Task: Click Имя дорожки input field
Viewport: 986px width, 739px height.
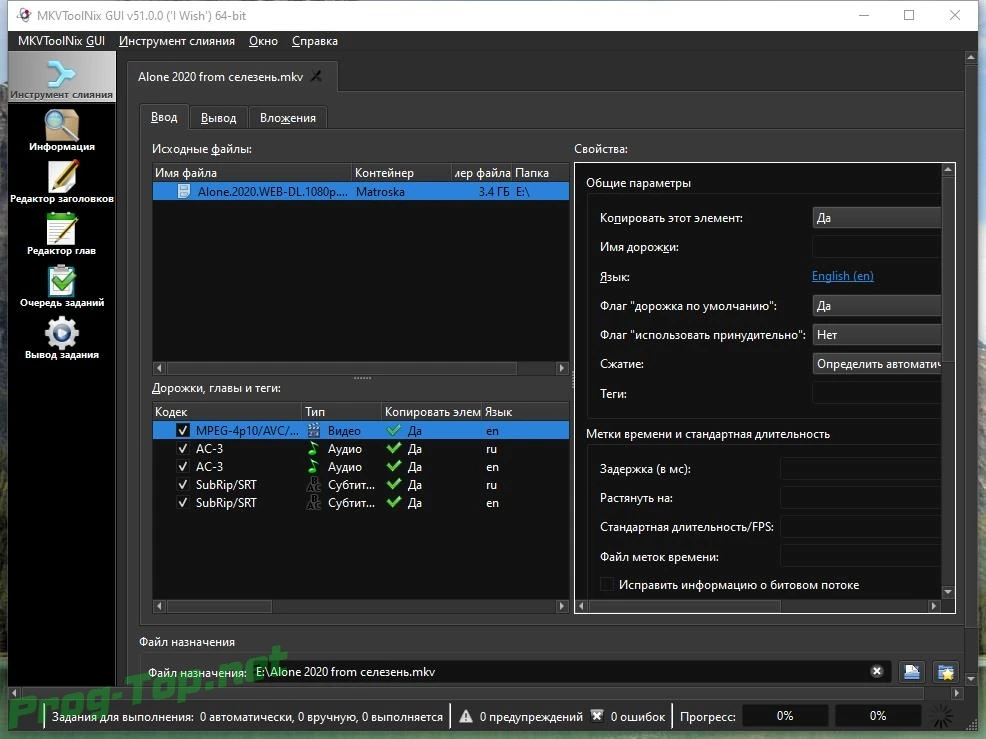Action: [877, 247]
